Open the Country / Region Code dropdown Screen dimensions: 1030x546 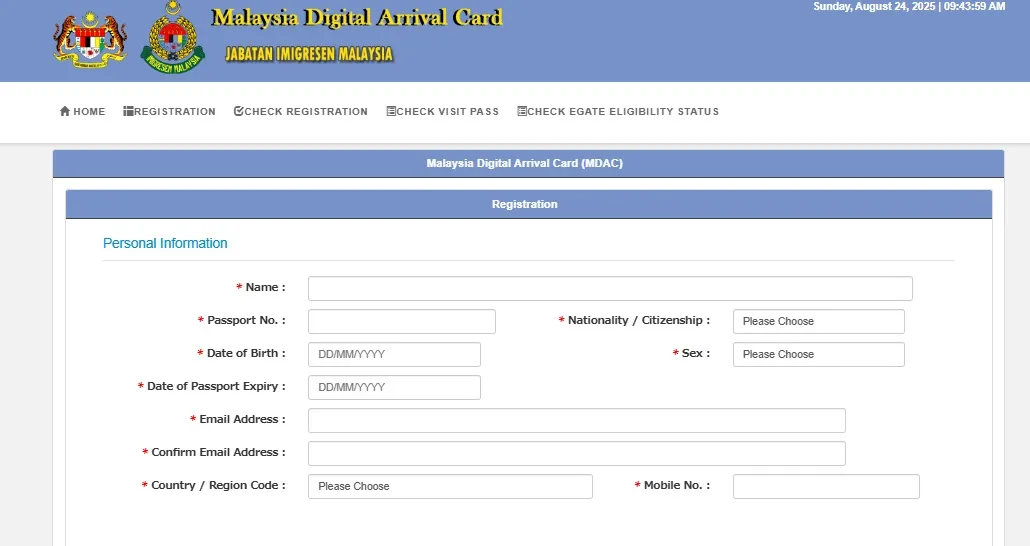(x=450, y=486)
